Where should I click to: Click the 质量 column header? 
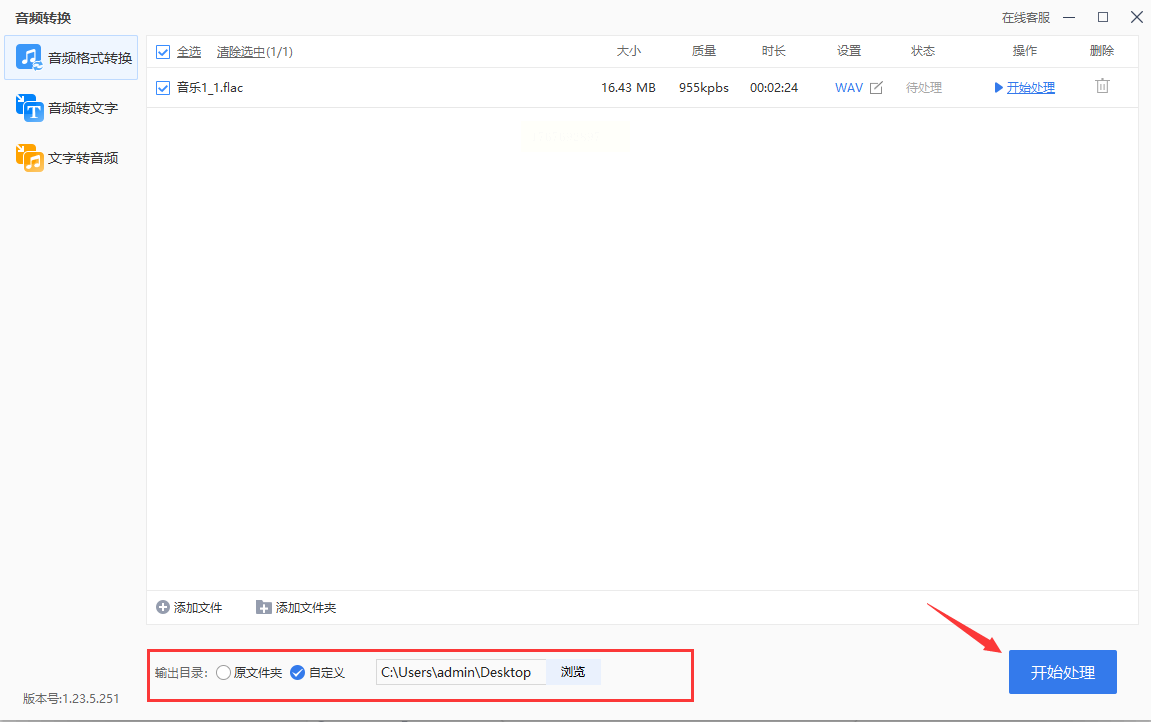point(704,51)
